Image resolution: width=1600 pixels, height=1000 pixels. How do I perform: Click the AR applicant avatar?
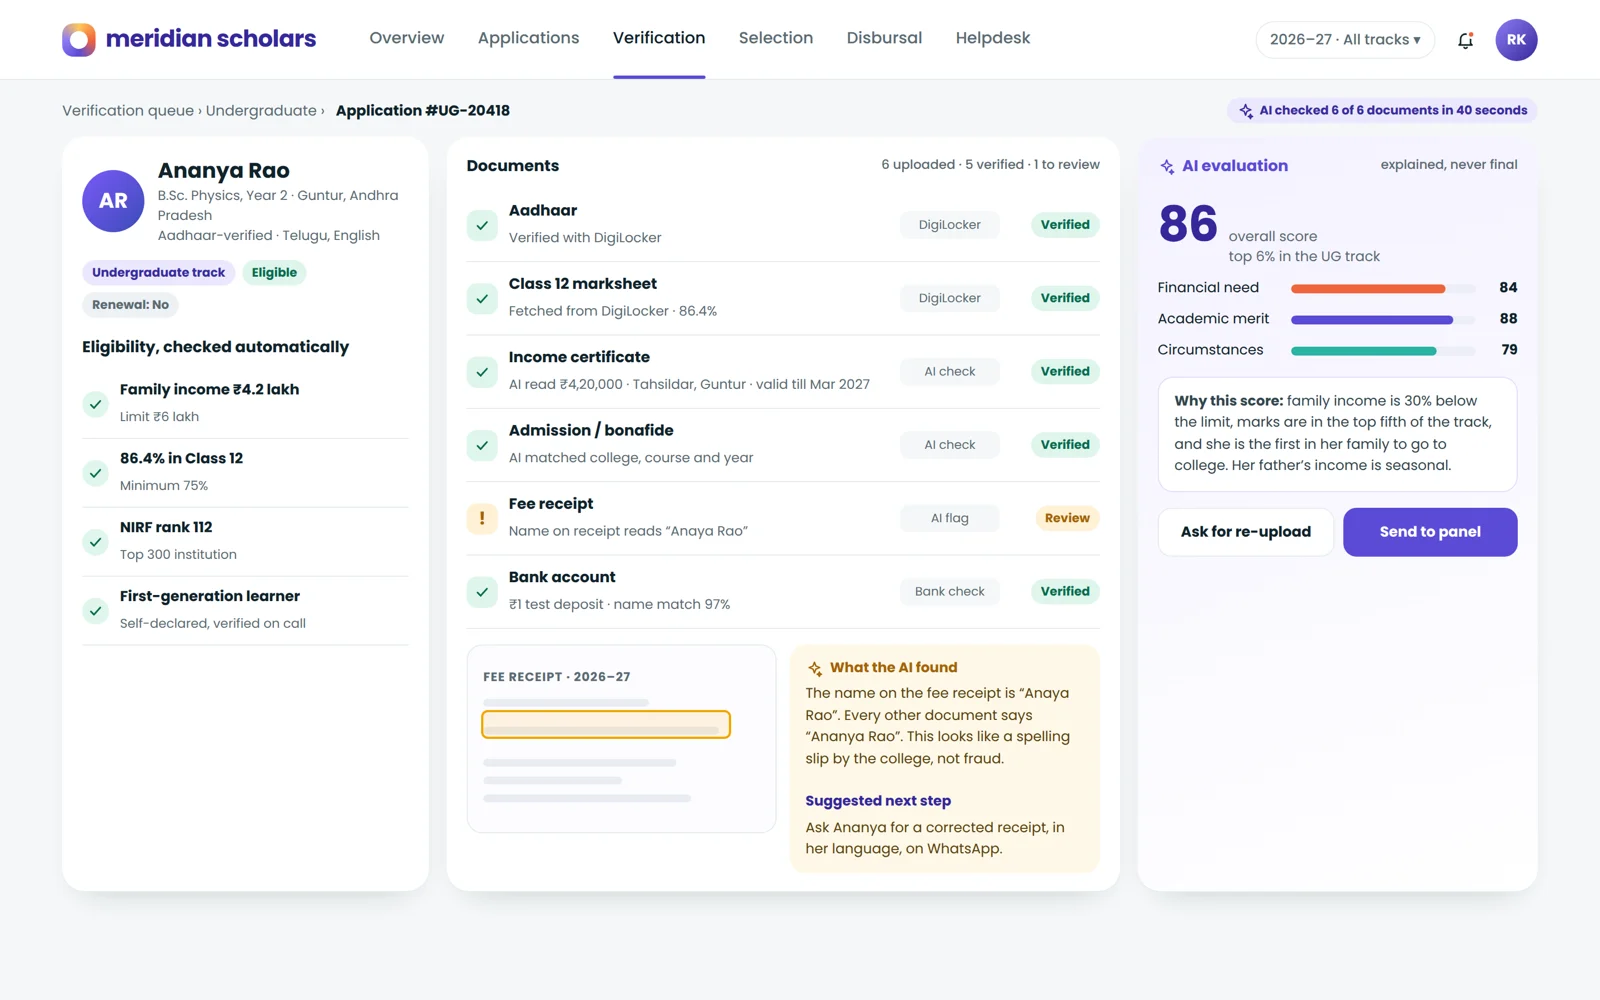coord(113,201)
